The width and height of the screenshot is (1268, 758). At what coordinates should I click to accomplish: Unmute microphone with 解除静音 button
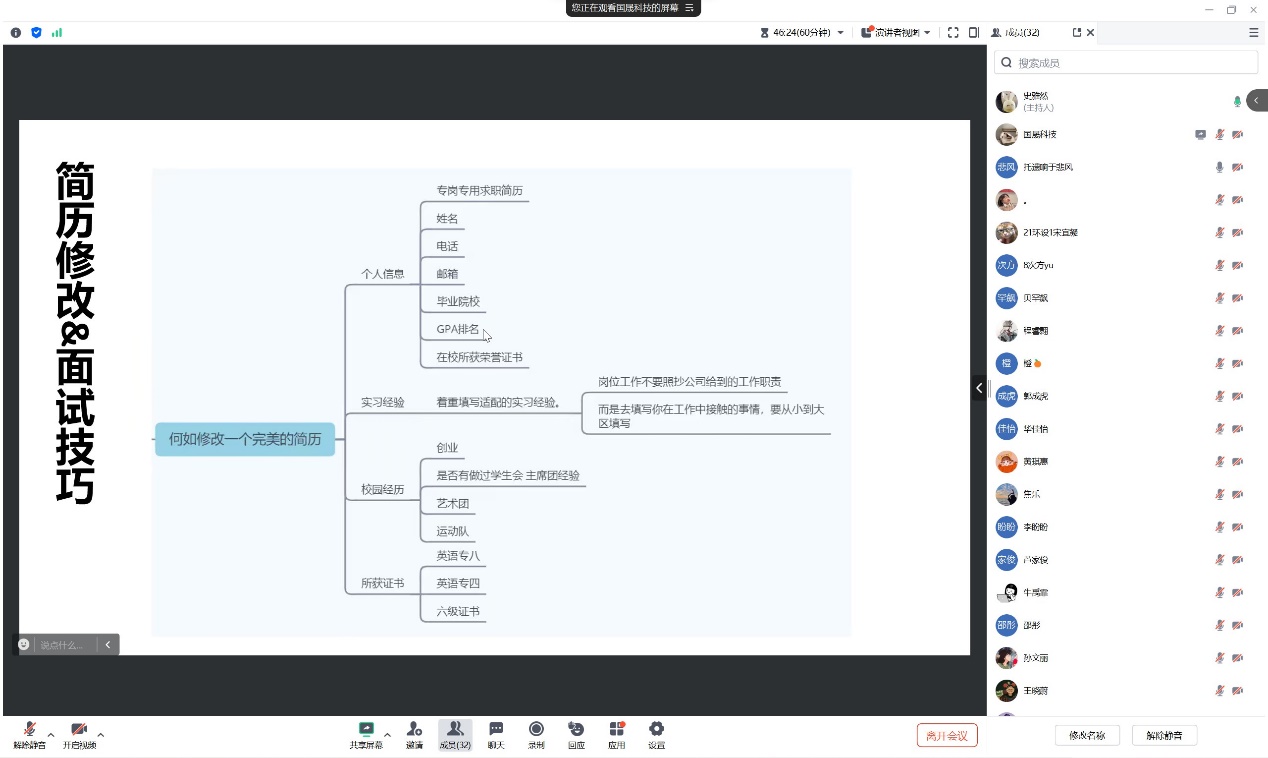pyautogui.click(x=1164, y=736)
